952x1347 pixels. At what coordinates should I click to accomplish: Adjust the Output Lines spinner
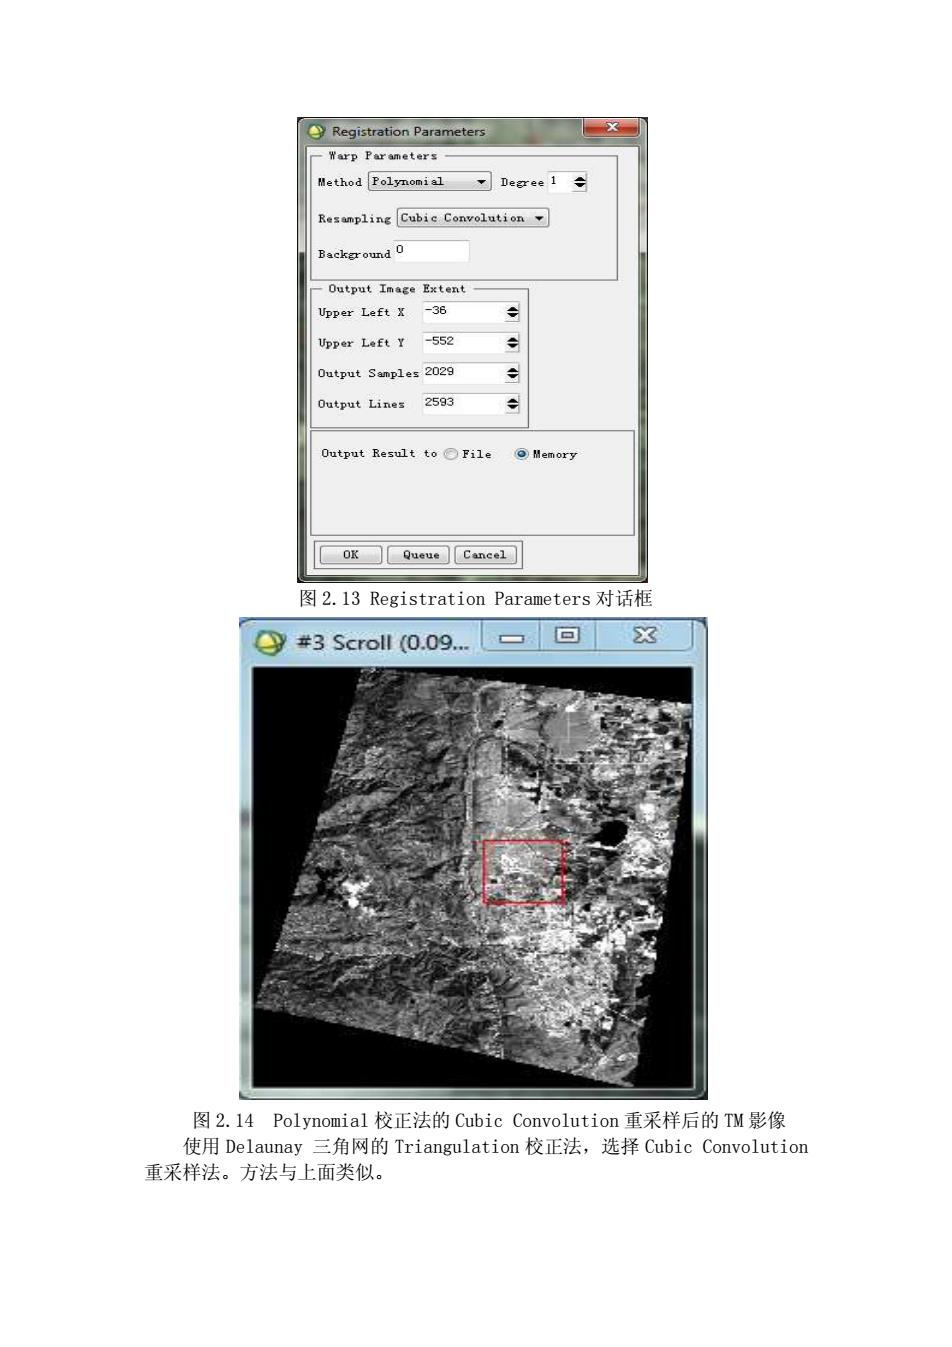(513, 404)
